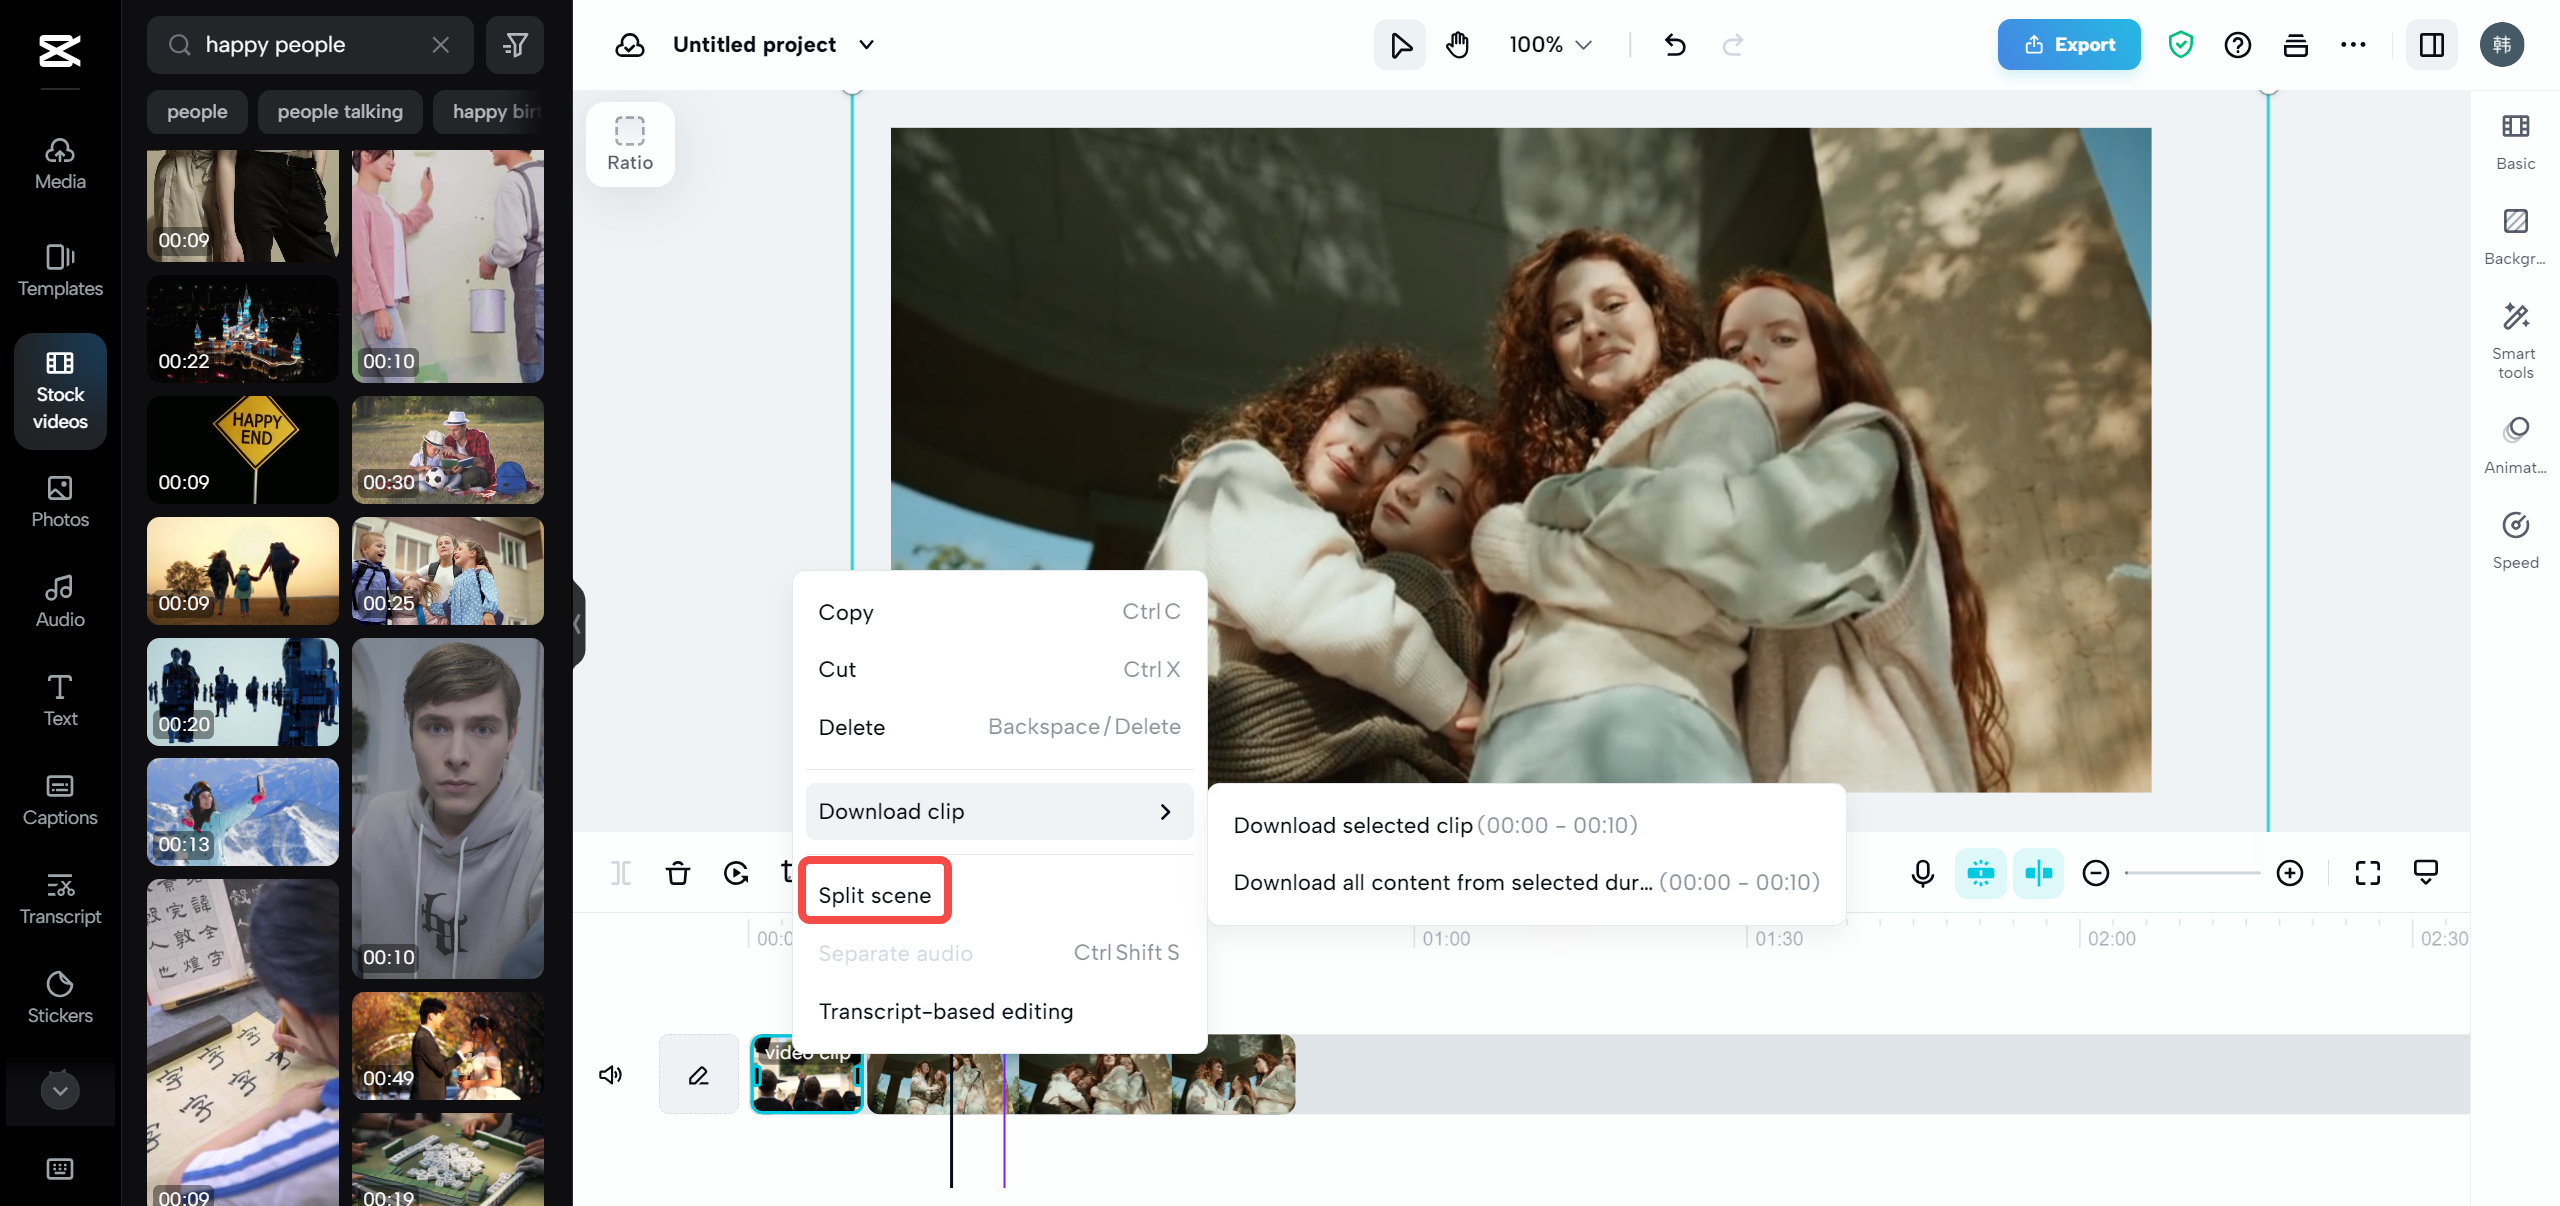Toggle timeline snapping on

[x=2038, y=873]
